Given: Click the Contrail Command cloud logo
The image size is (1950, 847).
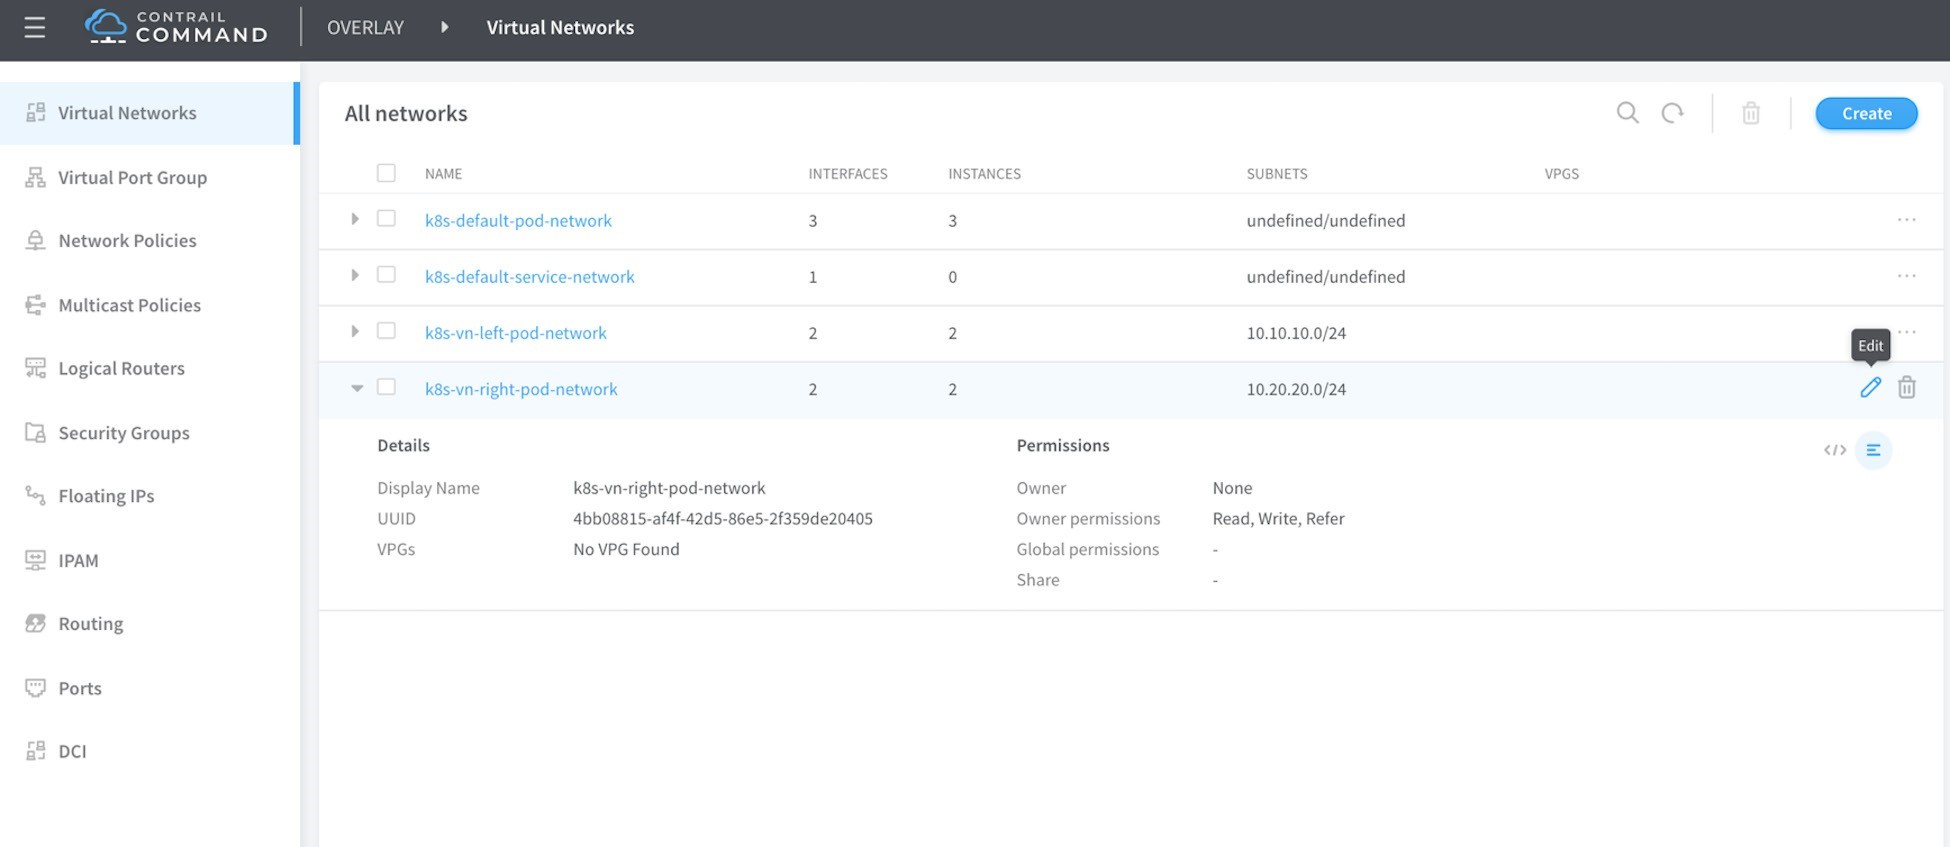Looking at the screenshot, I should pos(105,27).
